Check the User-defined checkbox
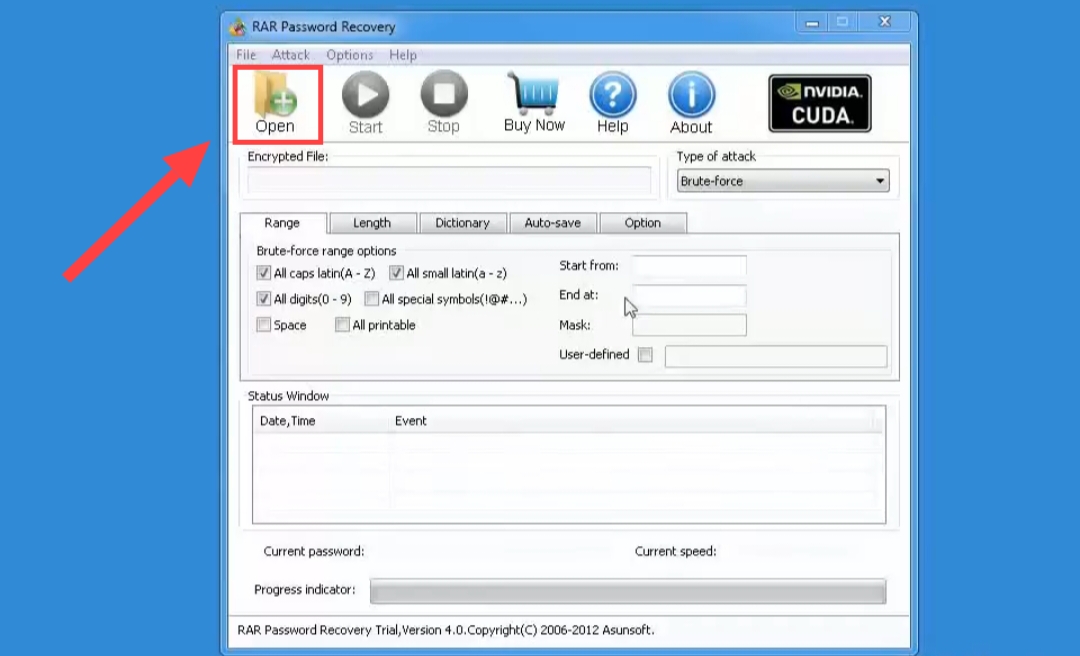This screenshot has height=656, width=1080. tap(645, 355)
